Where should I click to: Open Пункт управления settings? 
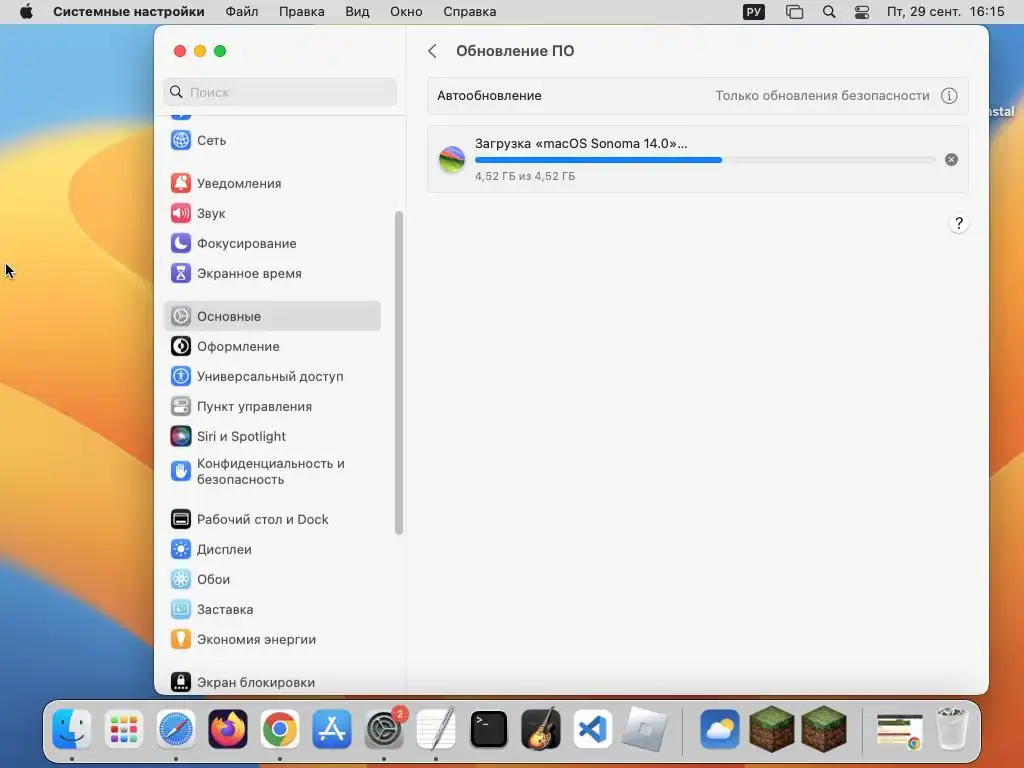(272, 406)
